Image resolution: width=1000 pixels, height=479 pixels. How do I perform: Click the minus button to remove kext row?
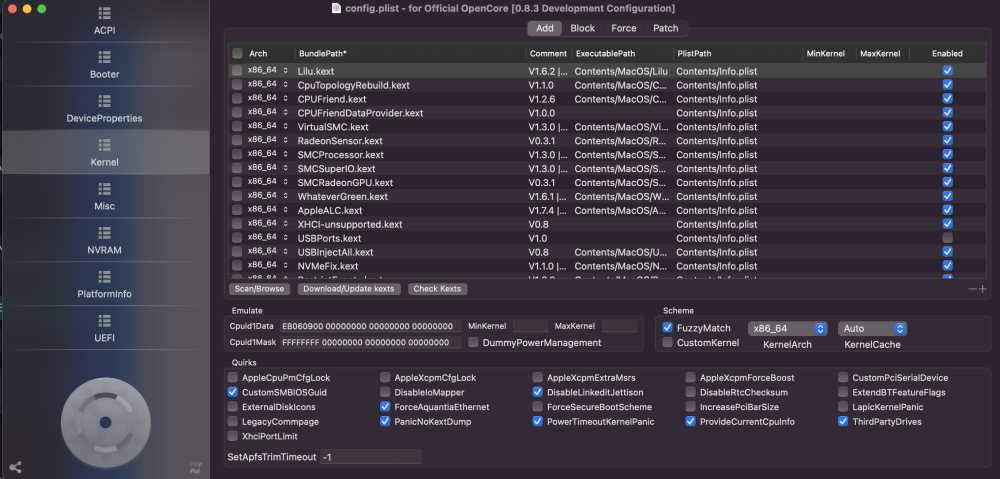pos(973,290)
